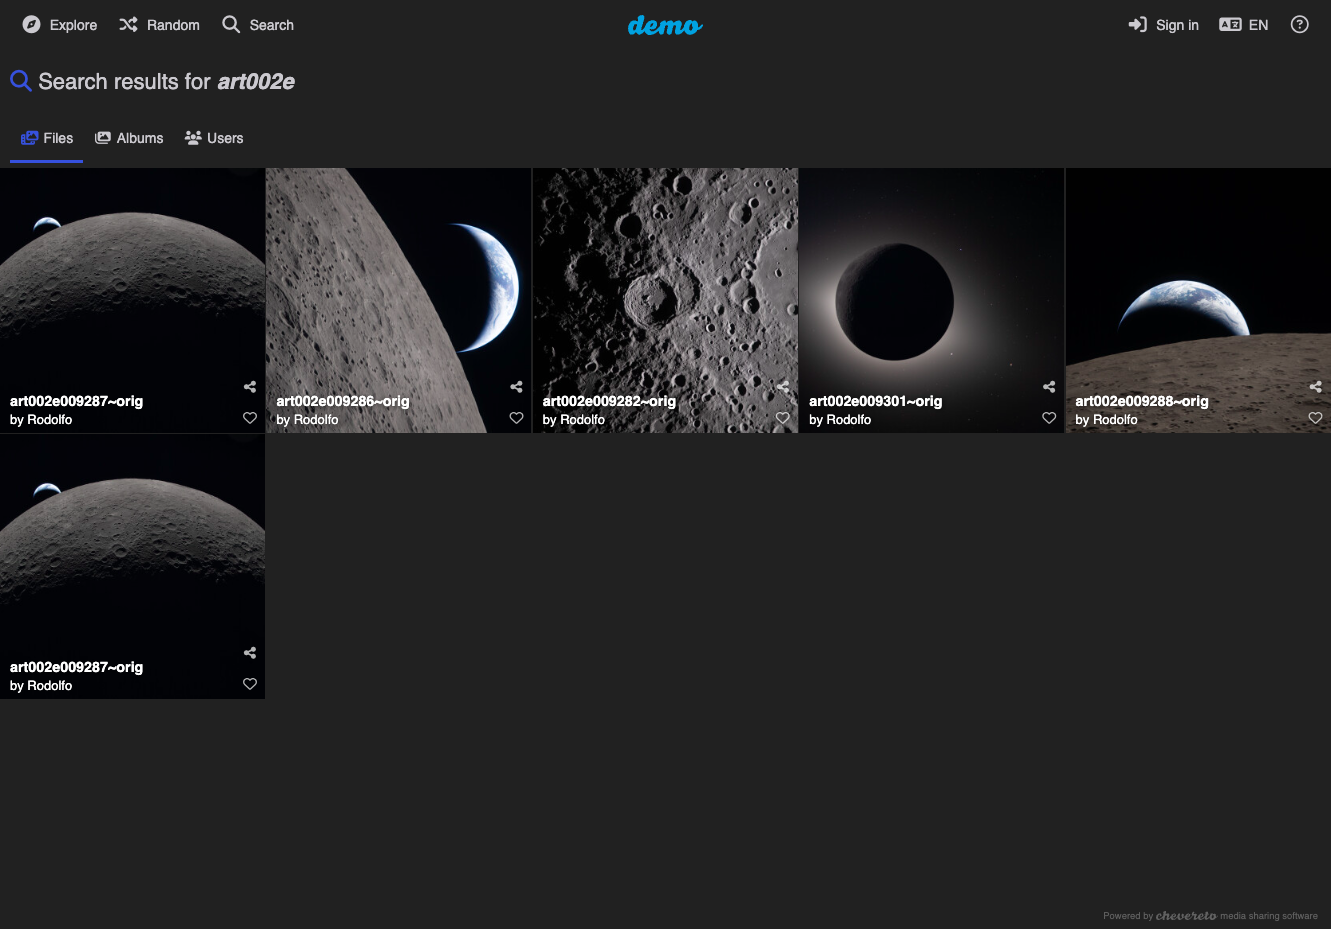This screenshot has width=1331, height=929.
Task: Switch to the Users tab
Action: (214, 138)
